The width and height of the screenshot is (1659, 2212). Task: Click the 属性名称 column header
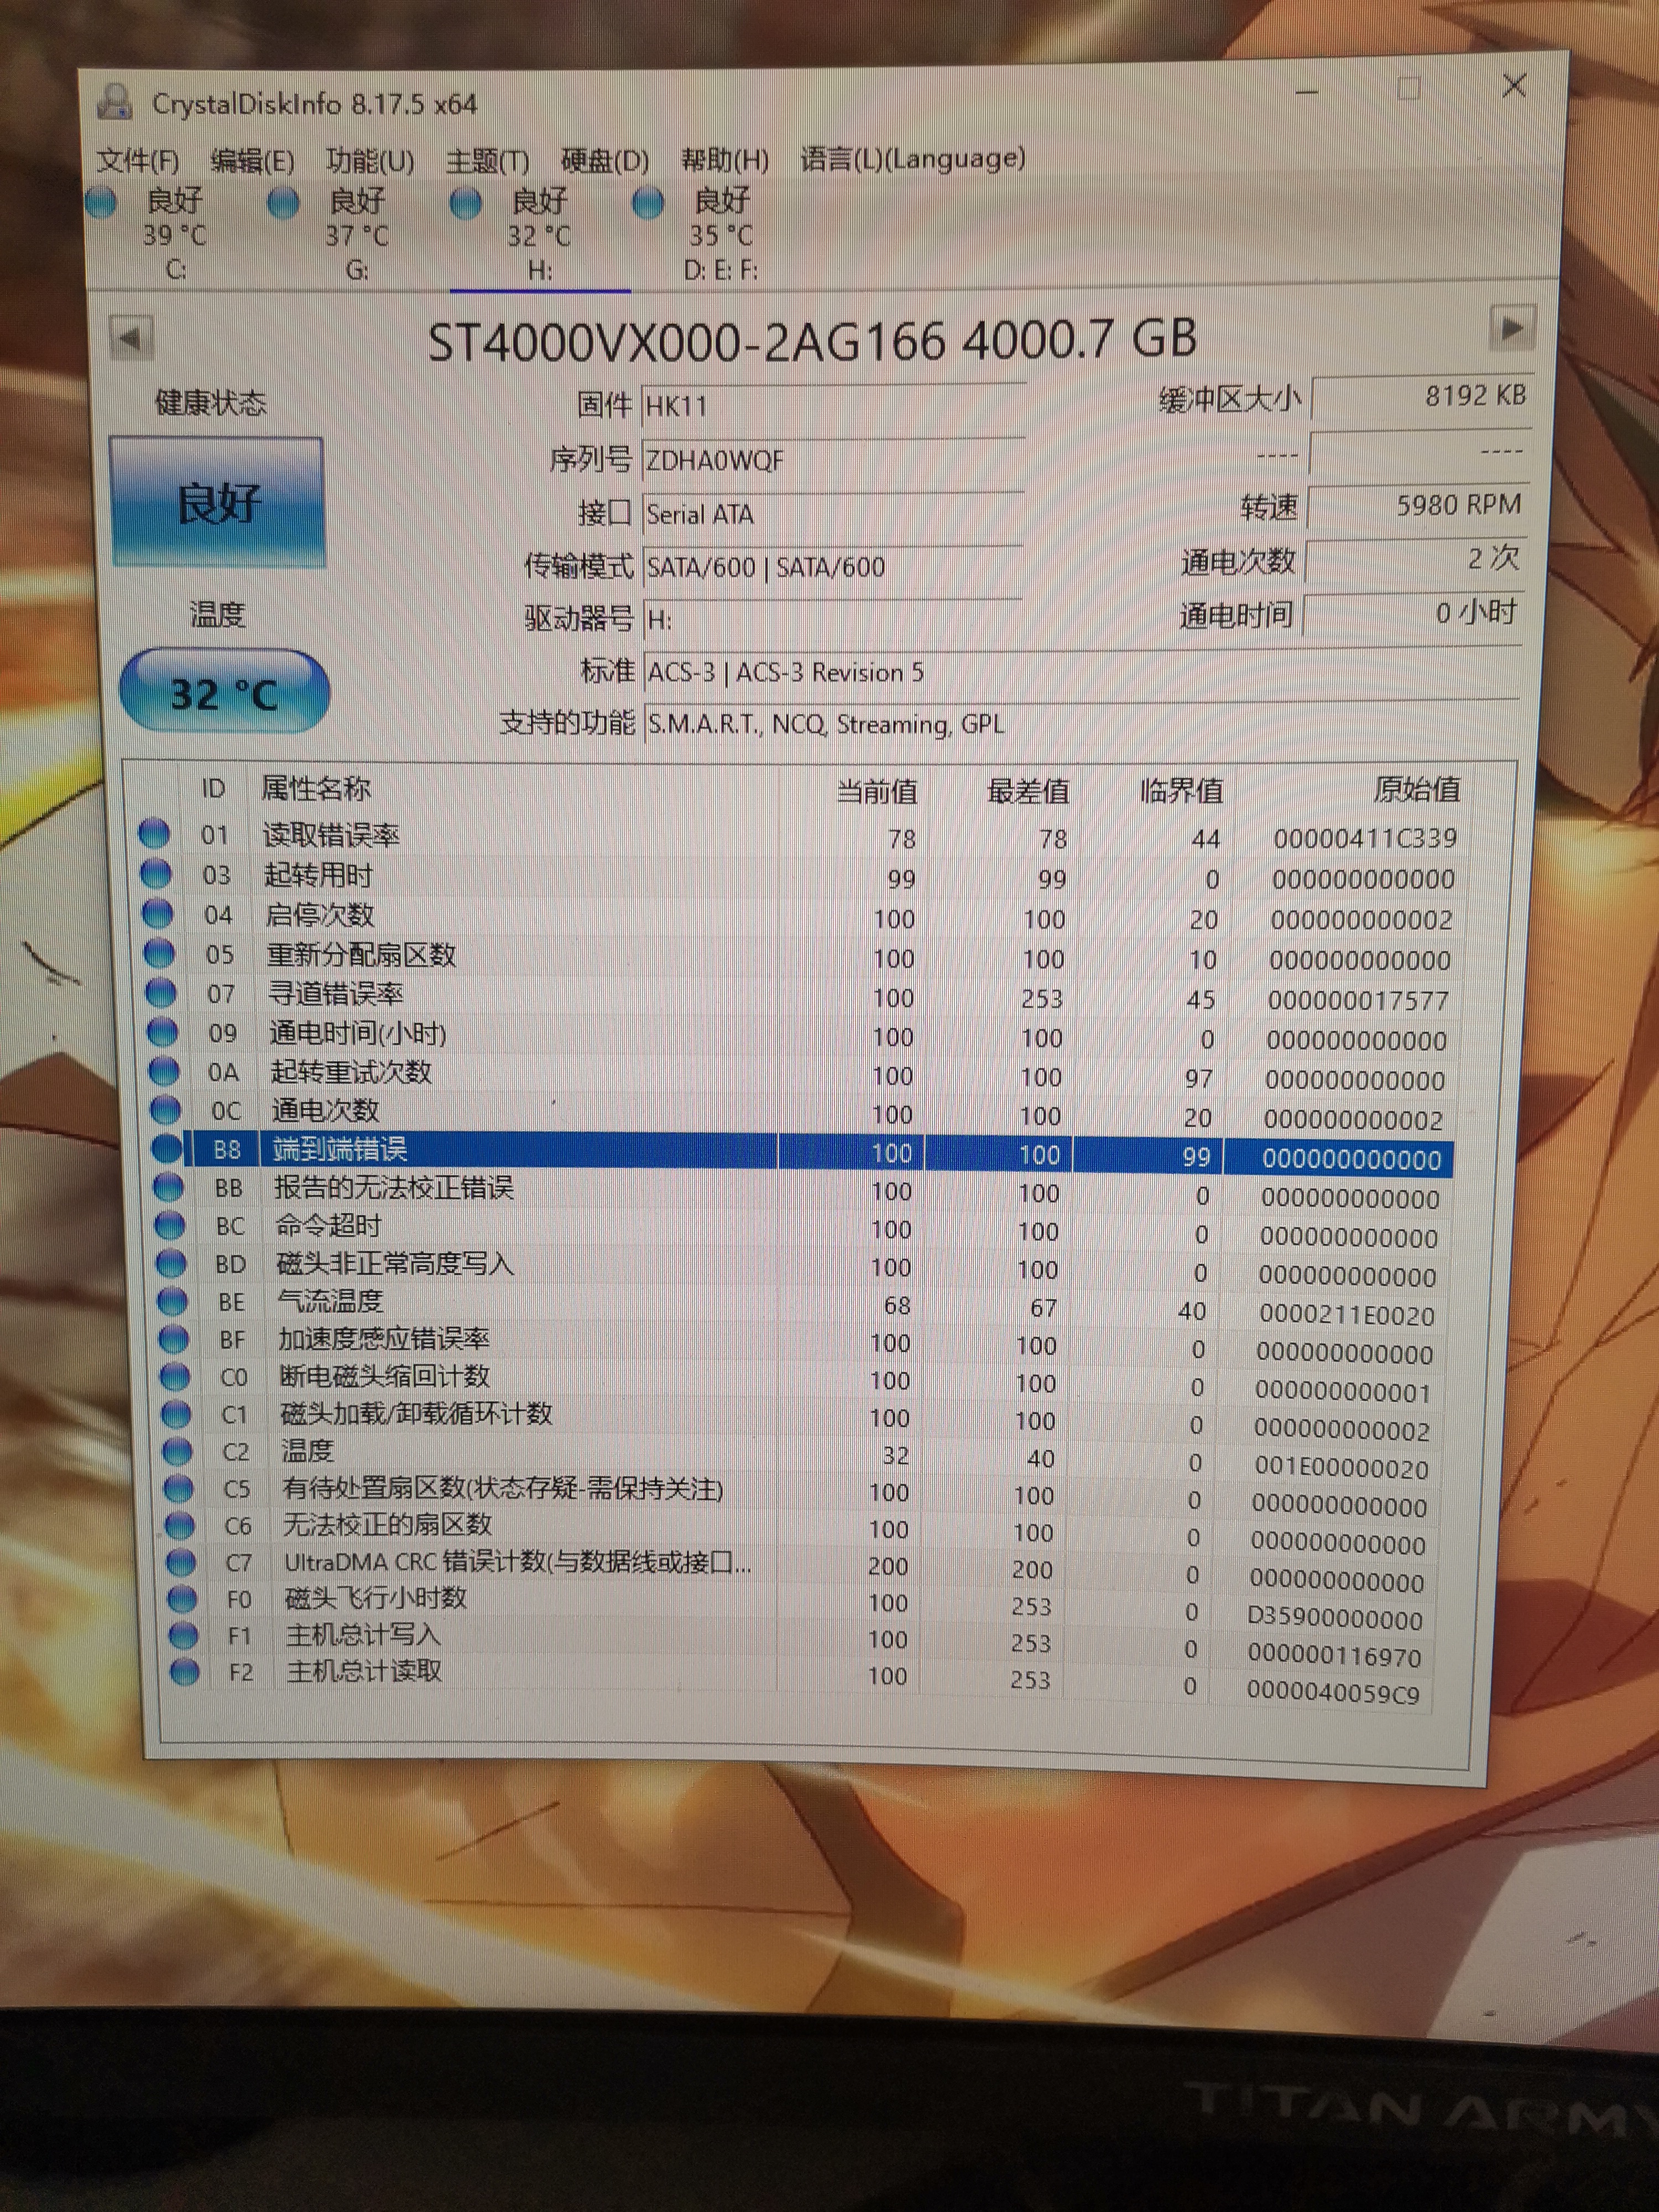(x=315, y=788)
